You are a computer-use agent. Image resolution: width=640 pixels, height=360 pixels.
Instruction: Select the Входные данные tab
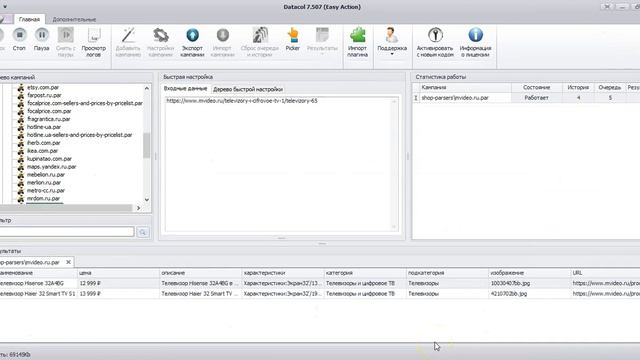pos(186,89)
